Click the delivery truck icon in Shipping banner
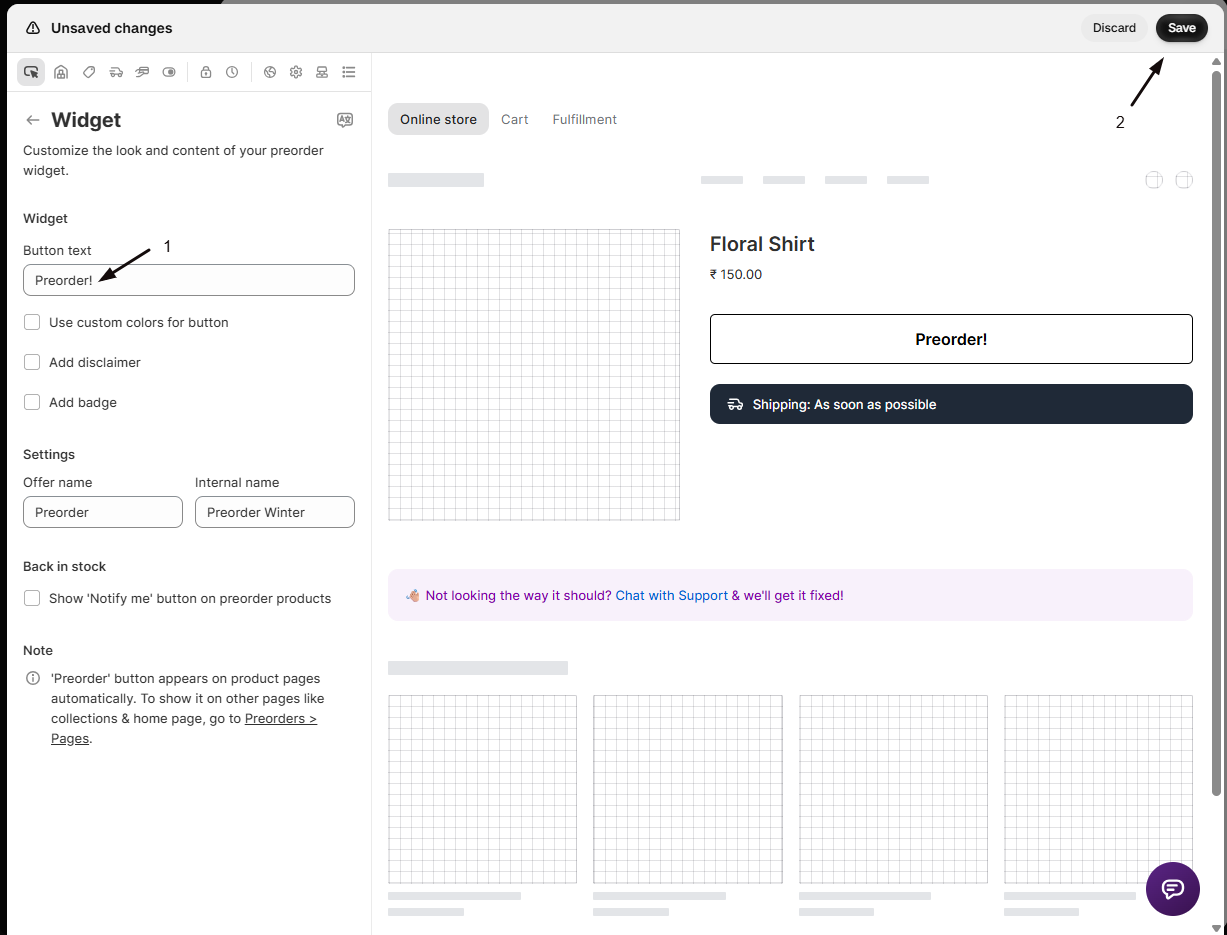1227x935 pixels. tap(735, 404)
